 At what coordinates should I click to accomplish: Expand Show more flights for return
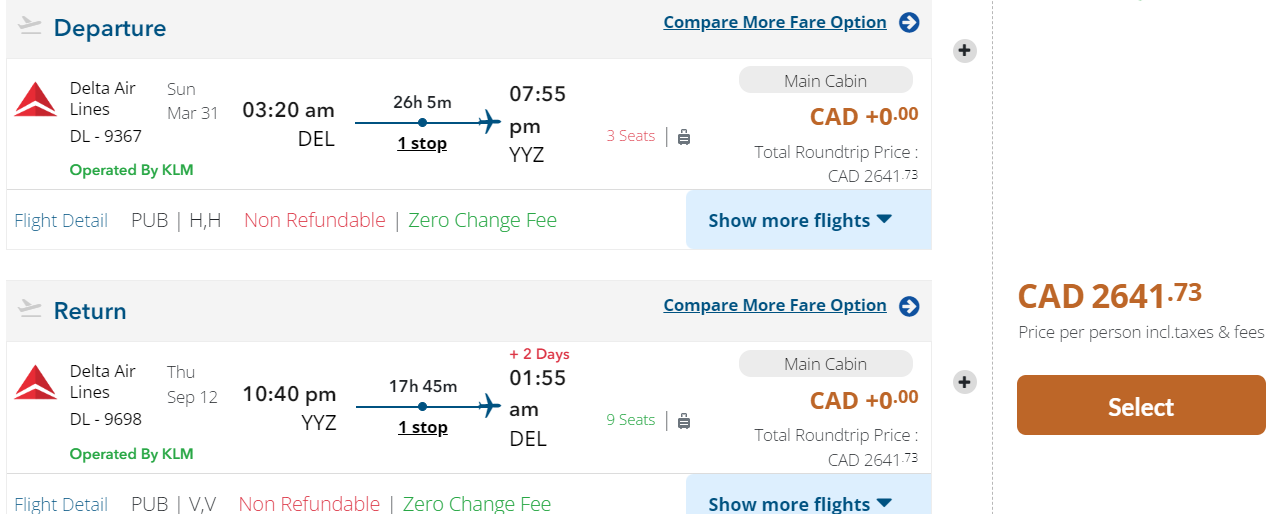[x=799, y=503]
